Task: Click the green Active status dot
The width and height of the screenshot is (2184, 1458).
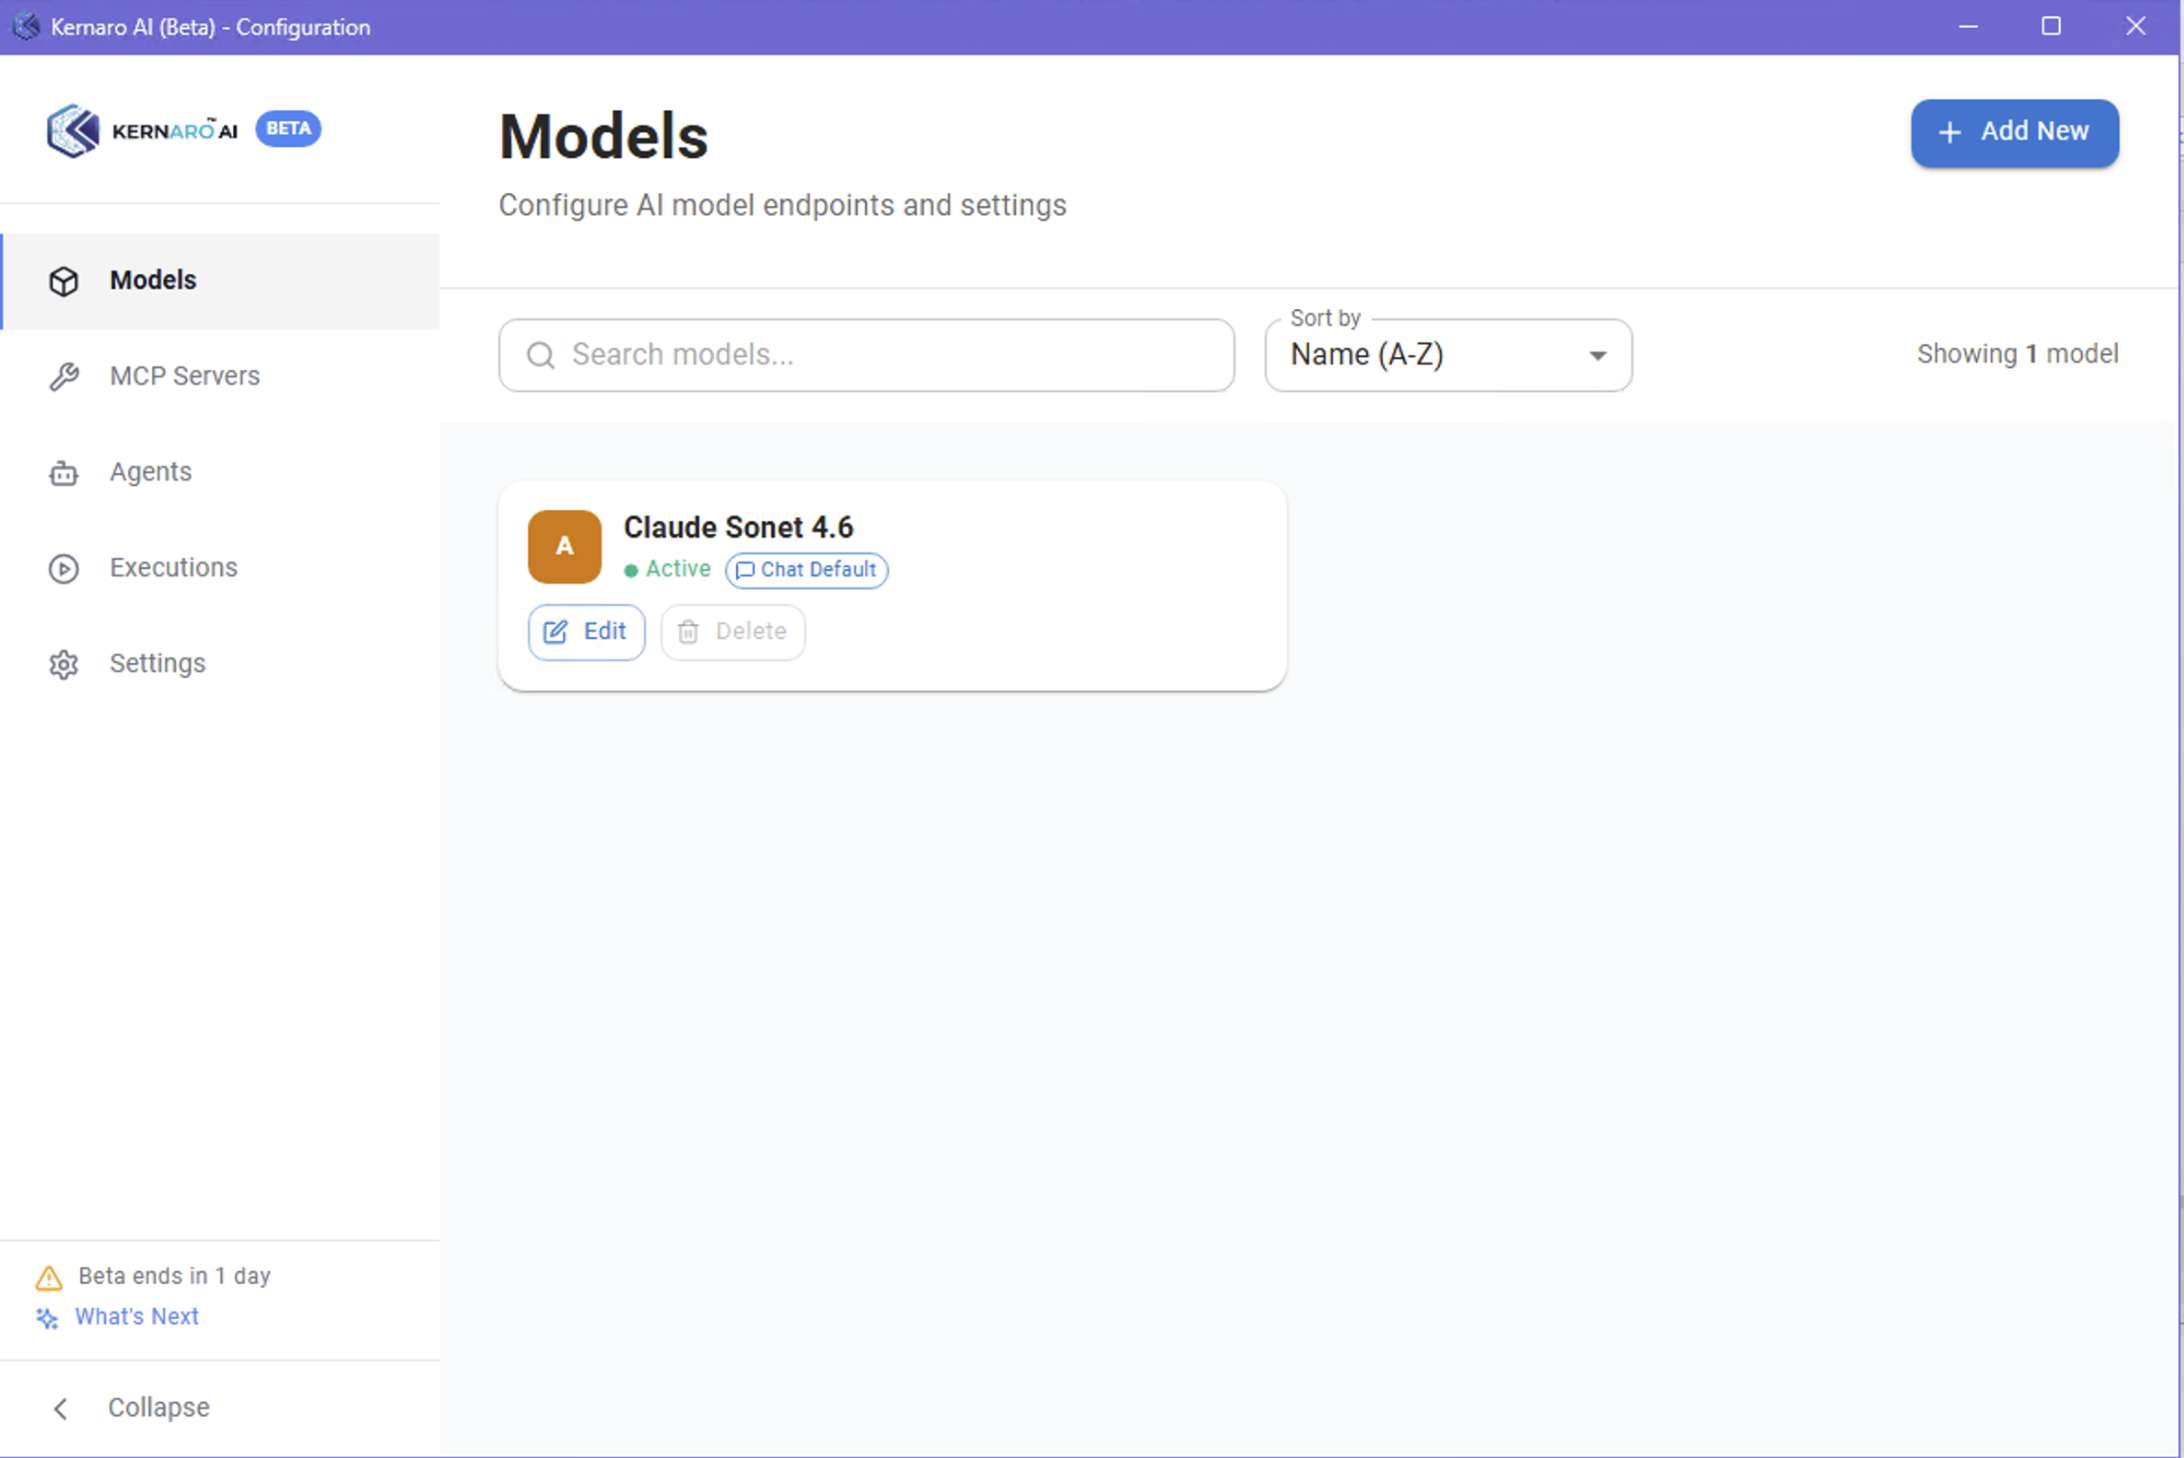Action: pos(631,570)
